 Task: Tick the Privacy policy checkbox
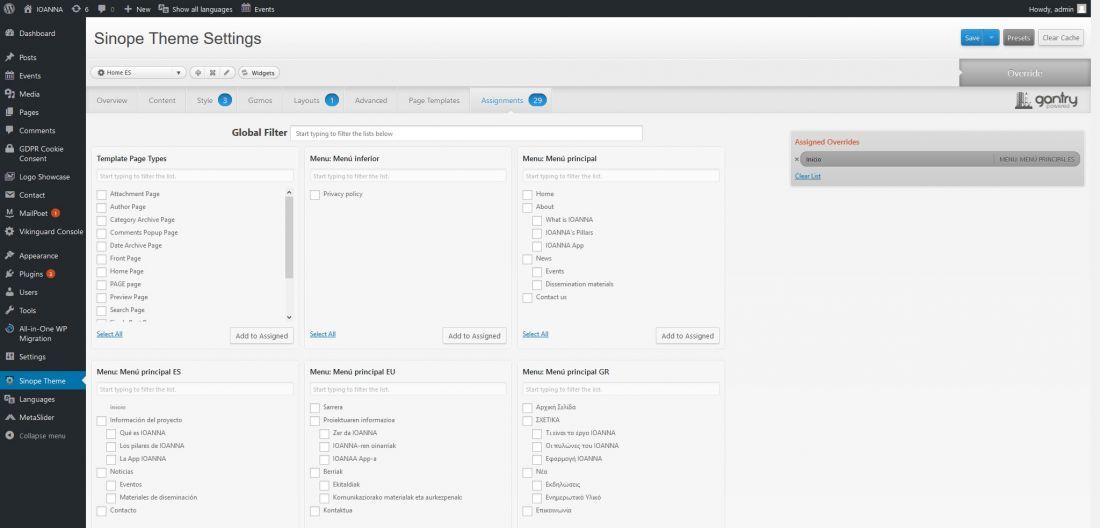click(315, 194)
